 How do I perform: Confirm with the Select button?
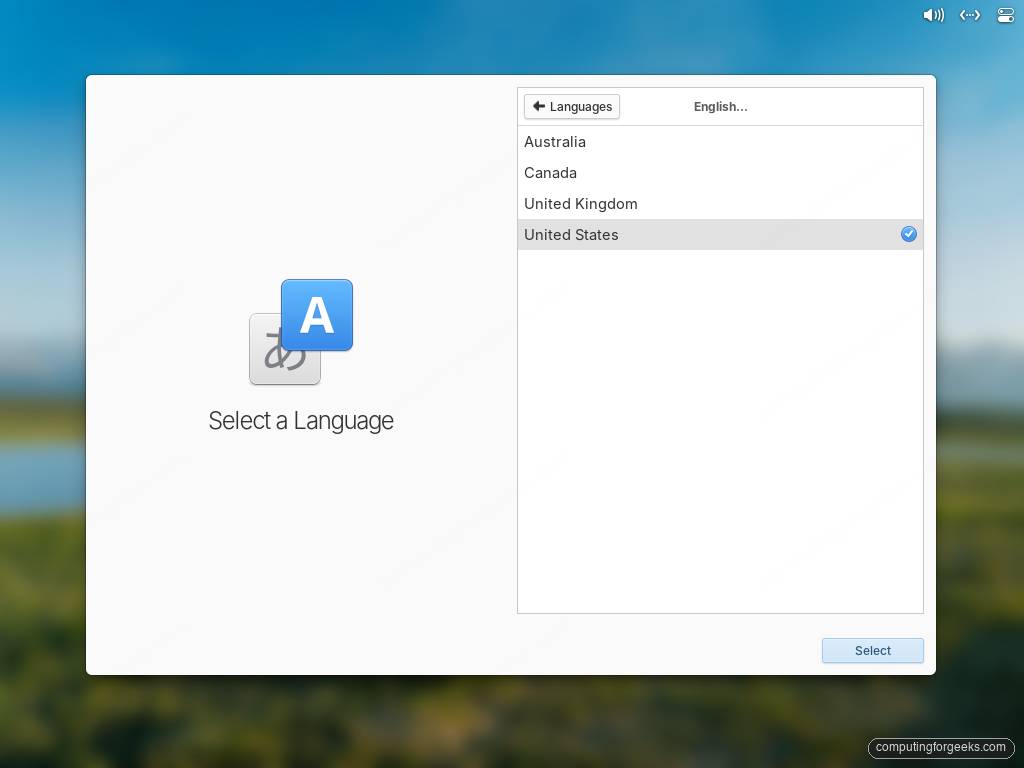[872, 650]
